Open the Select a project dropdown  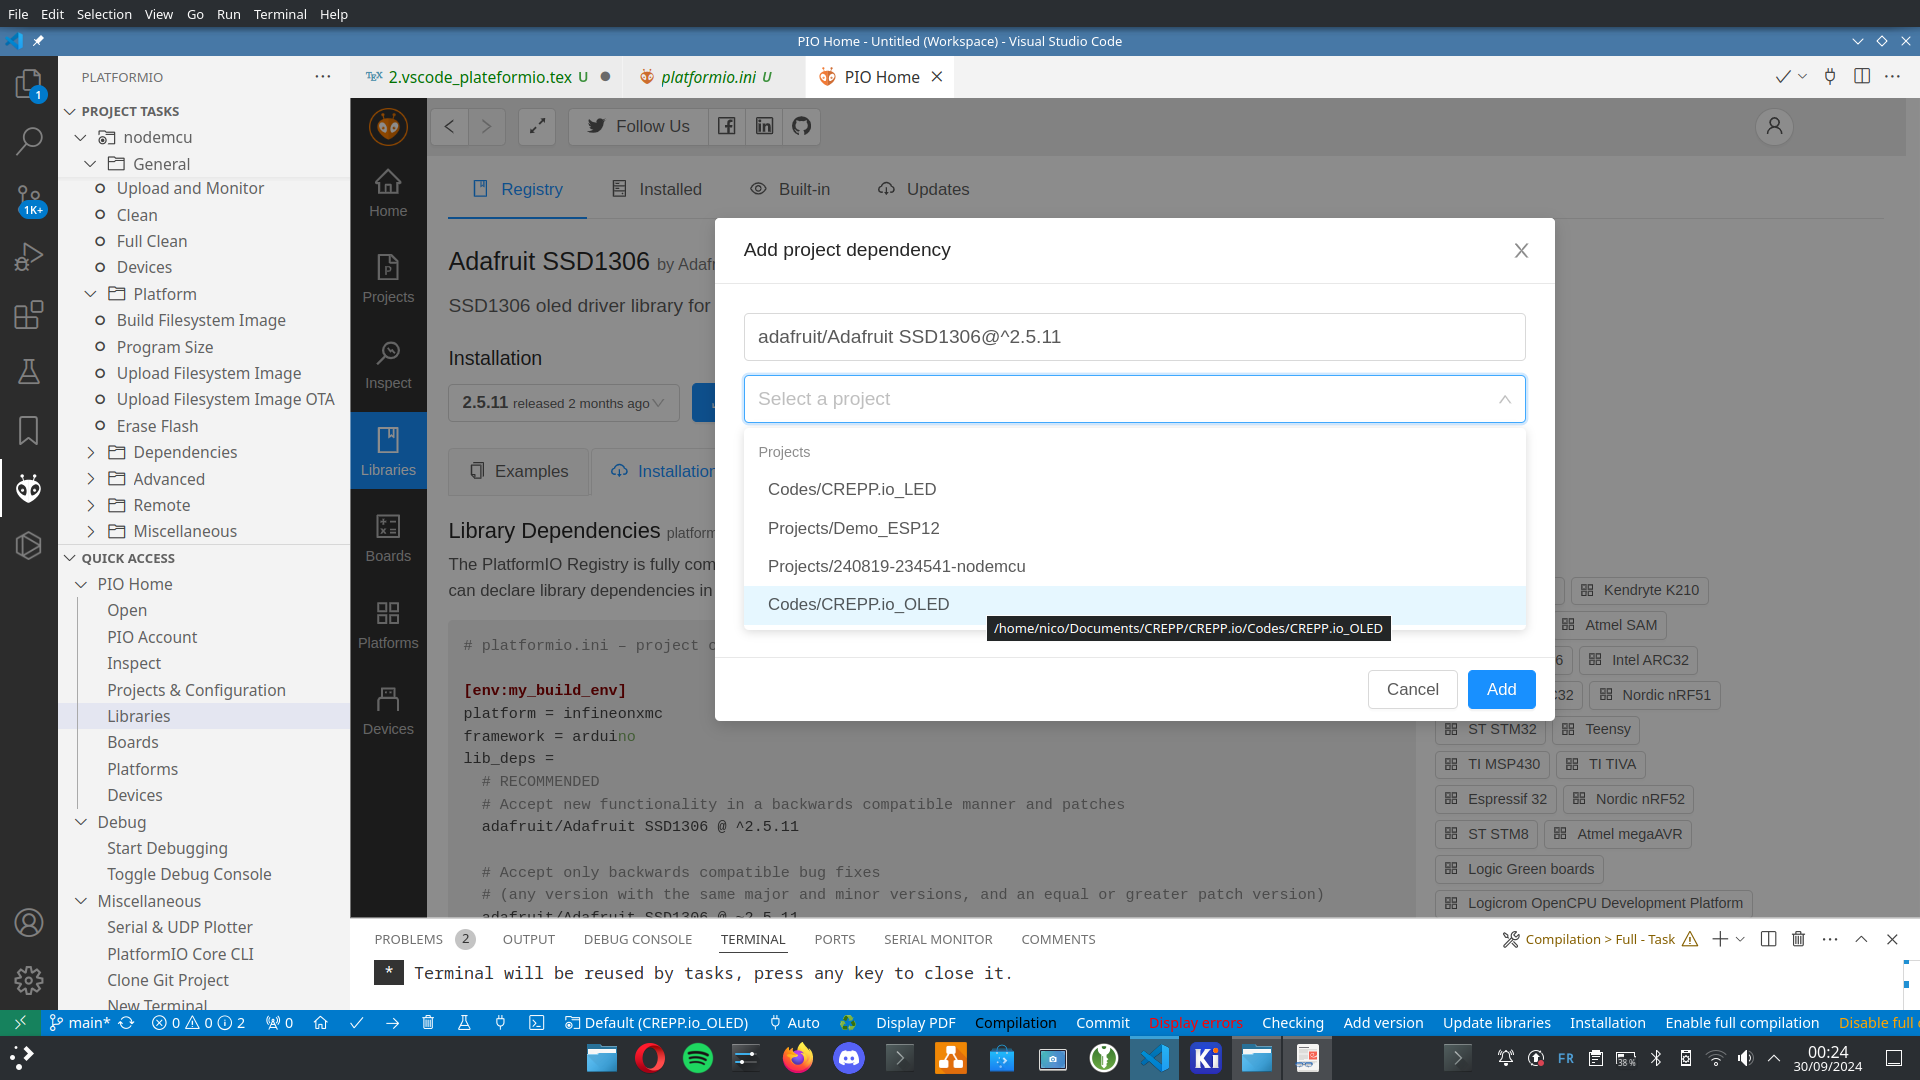pos(1134,399)
